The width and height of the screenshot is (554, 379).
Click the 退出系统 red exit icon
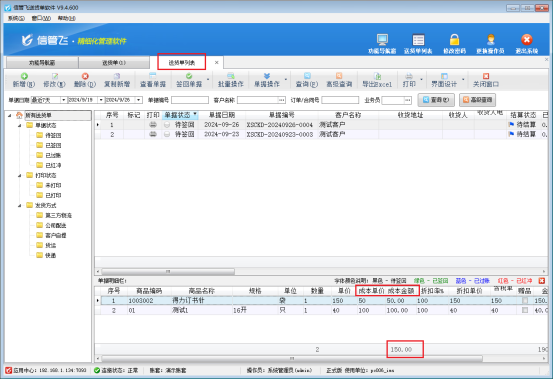point(526,40)
